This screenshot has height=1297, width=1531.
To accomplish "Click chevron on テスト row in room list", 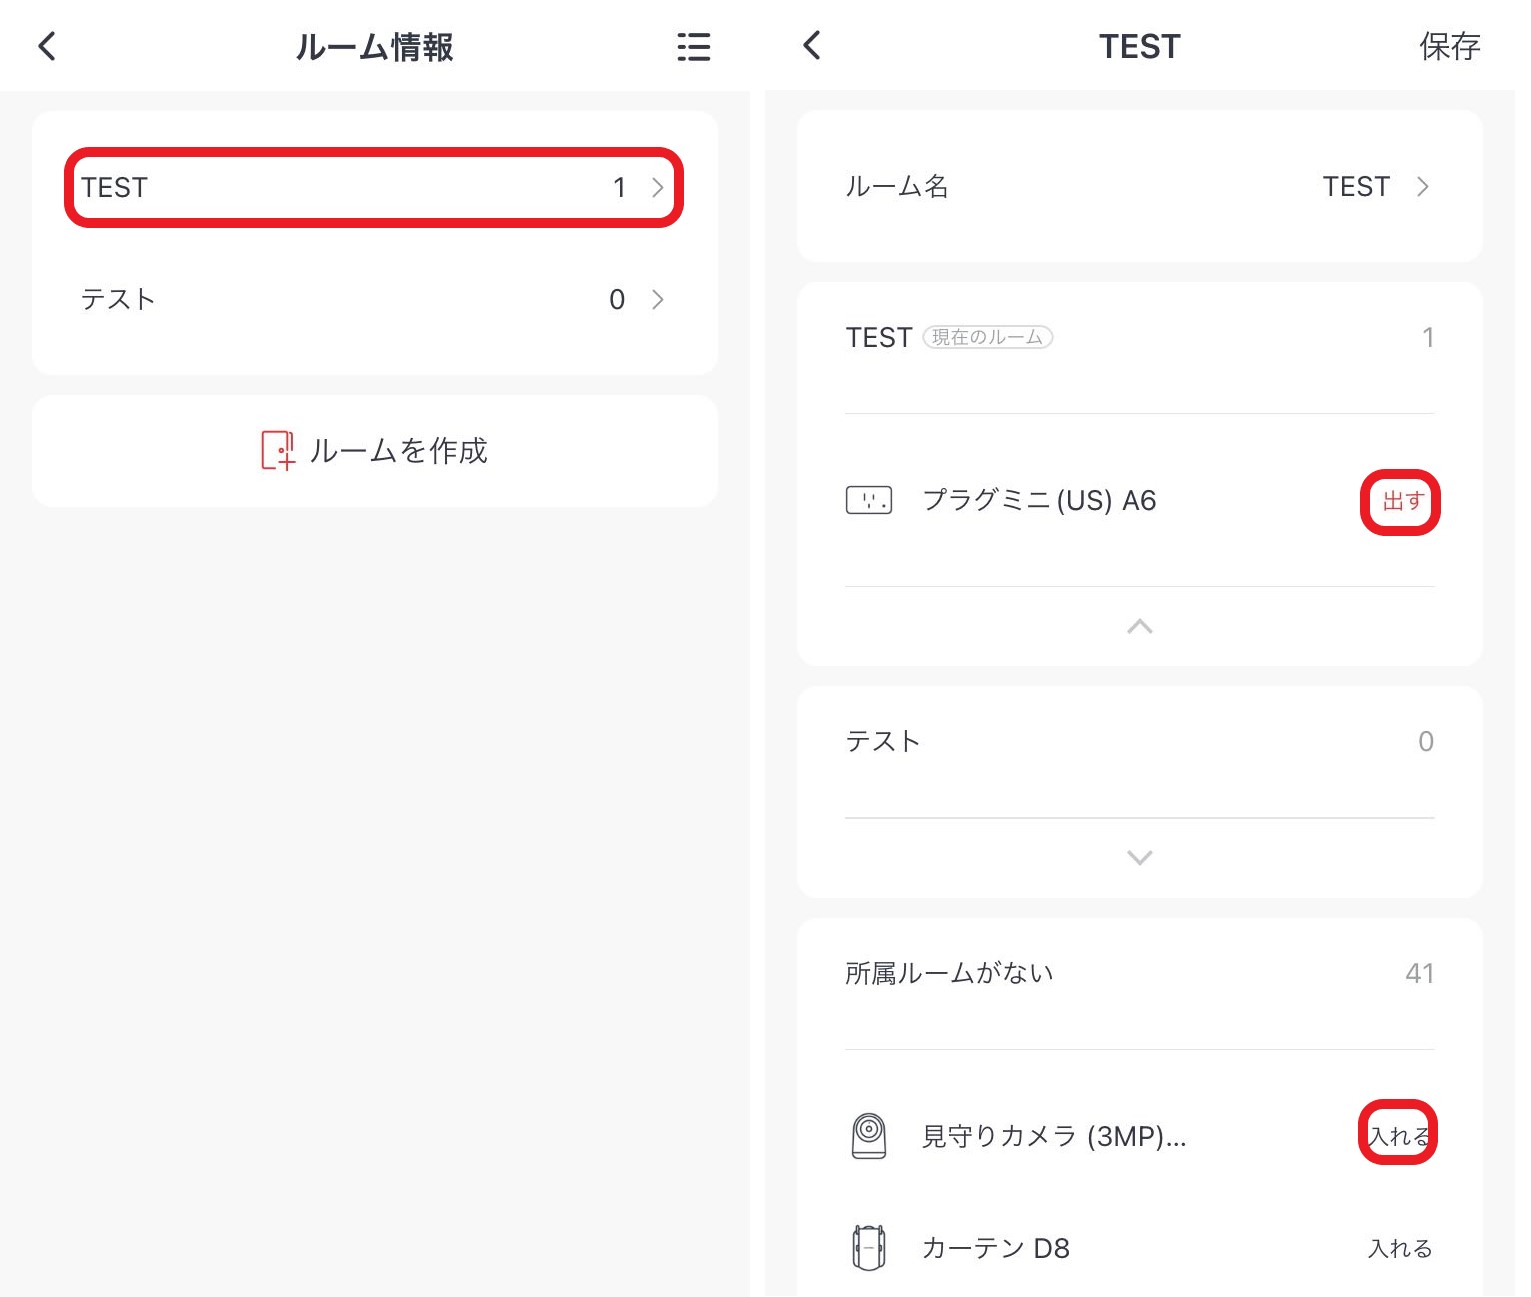I will coord(657,299).
